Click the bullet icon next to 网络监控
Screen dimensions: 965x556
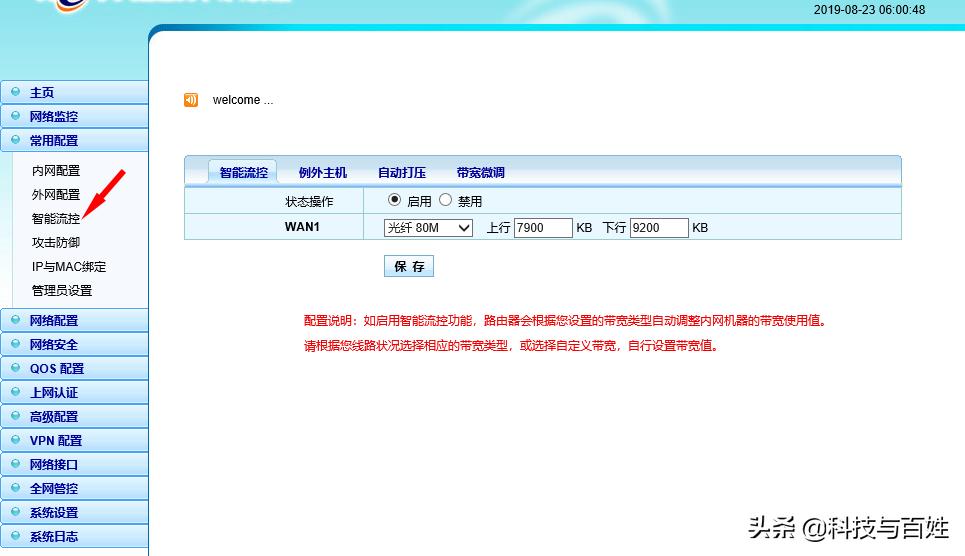pyautogui.click(x=15, y=116)
